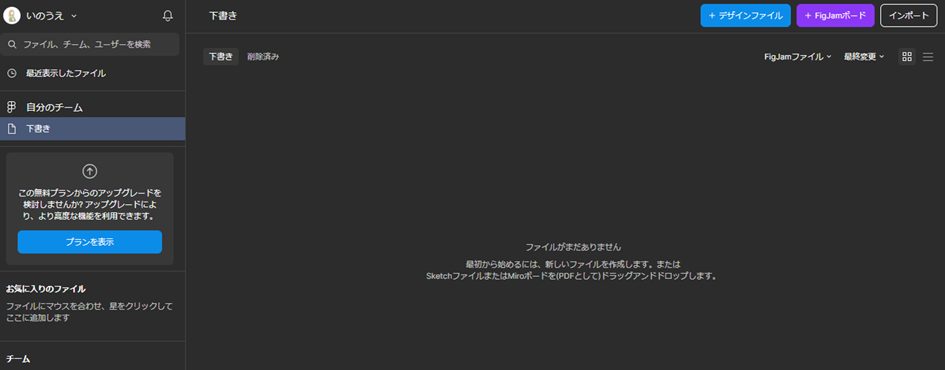945x370 pixels.
Task: Create a new デザインファイル
Action: coord(745,16)
